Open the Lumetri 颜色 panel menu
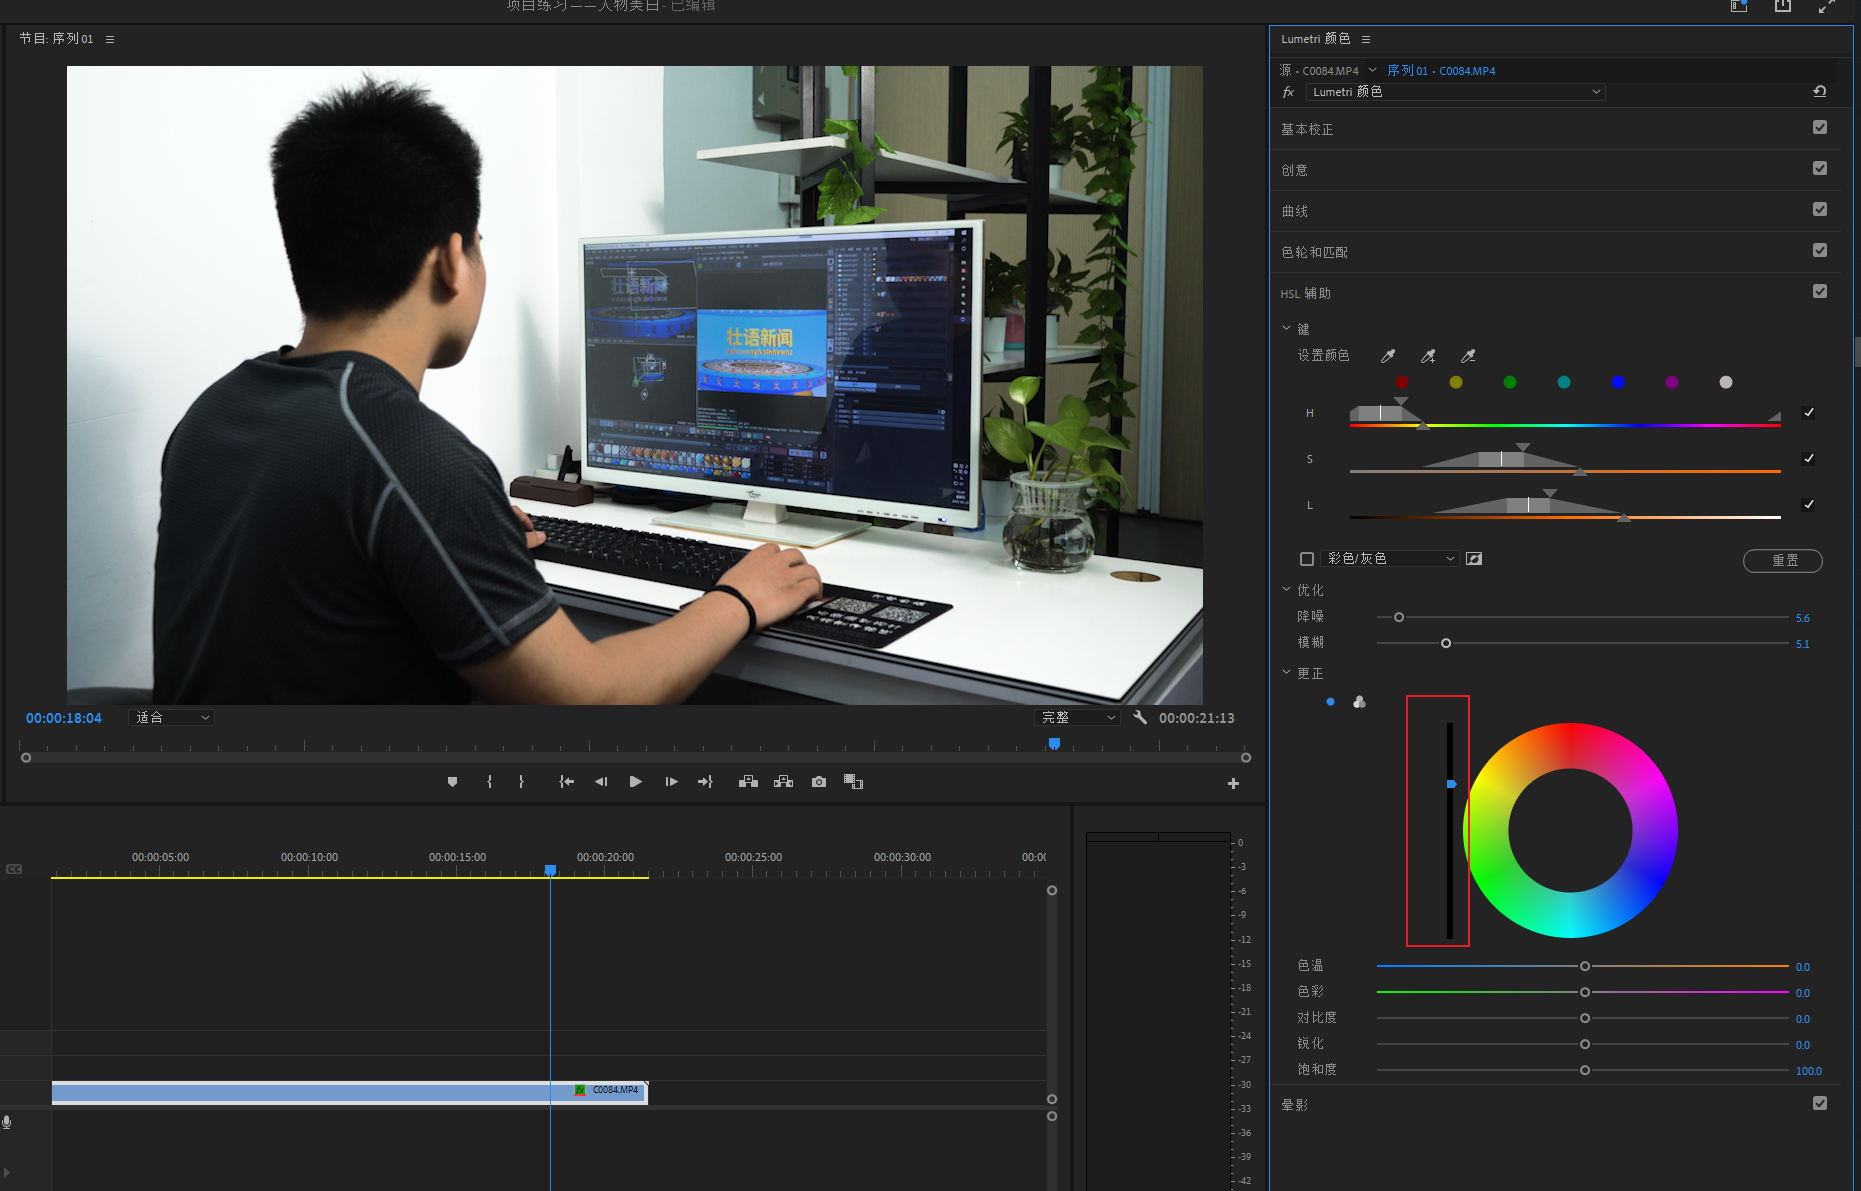1861x1191 pixels. 1366,39
